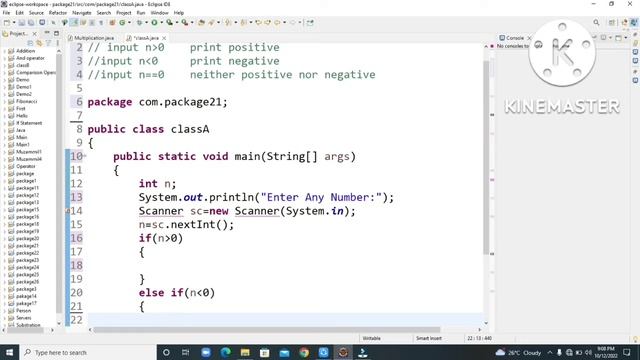Open the Window menu
The width and height of the screenshot is (640, 360).
click(159, 13)
